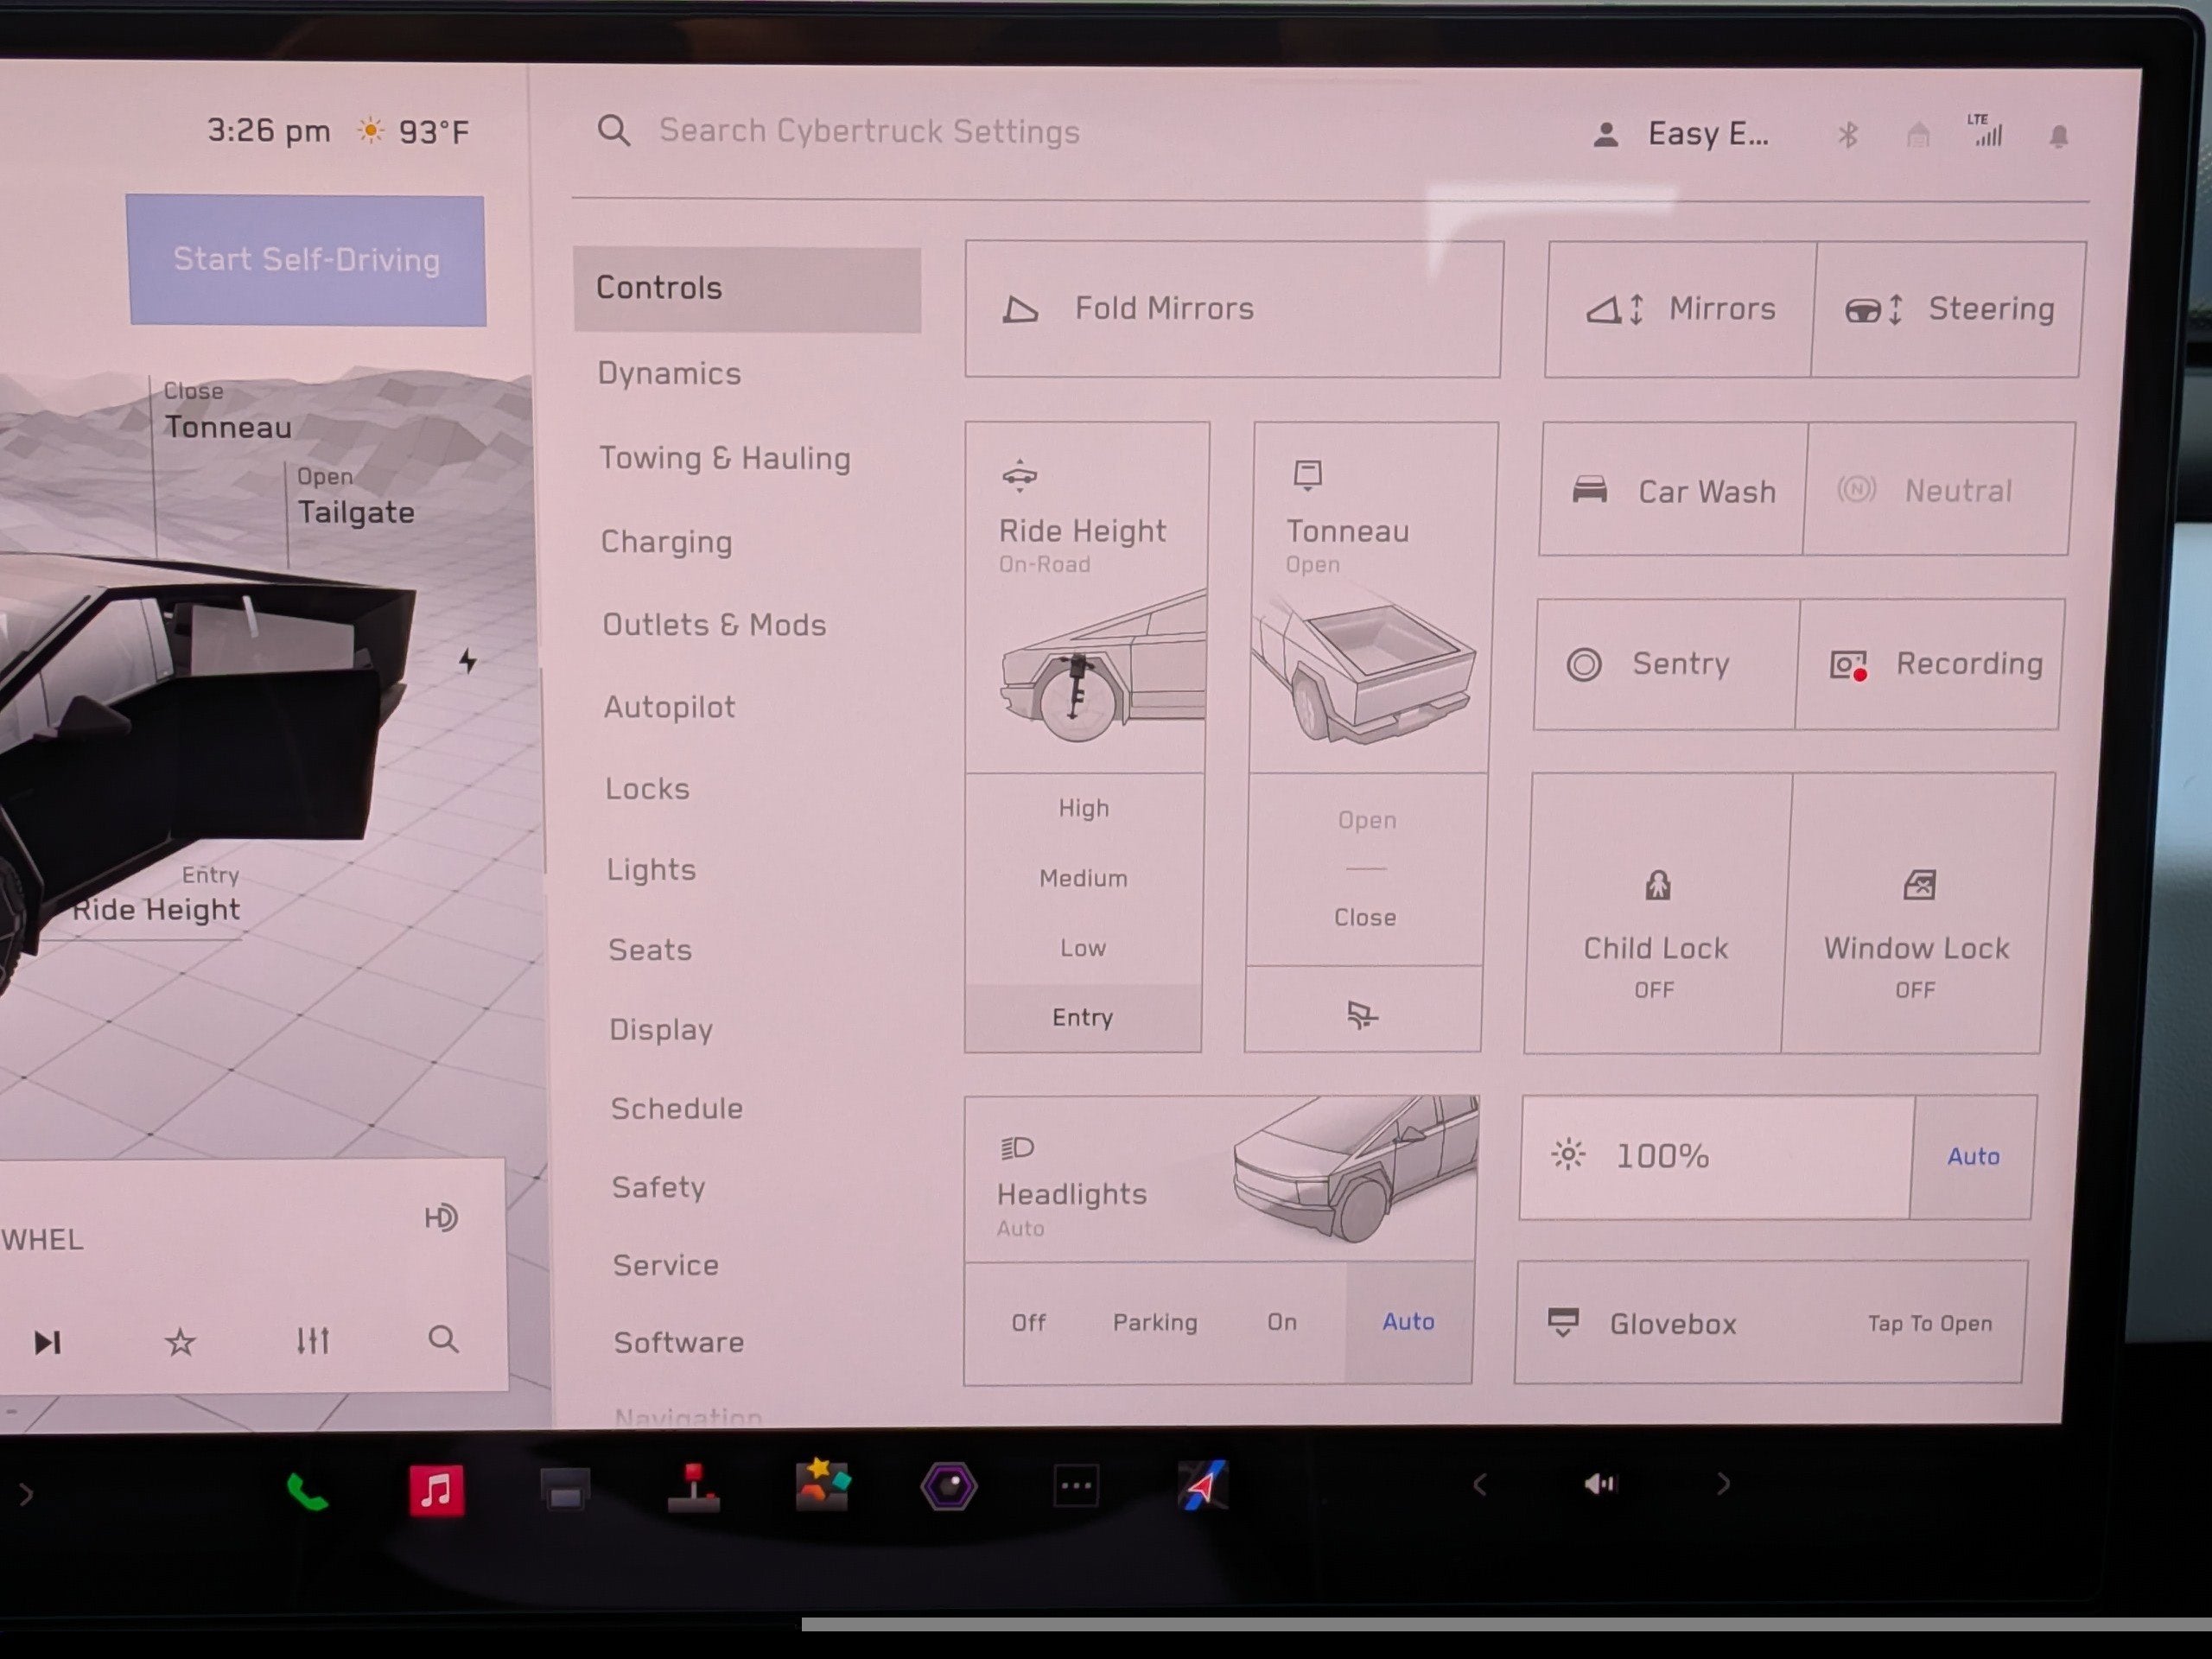Open notifications bell icon
This screenshot has width=2212, height=1659.
click(2058, 136)
